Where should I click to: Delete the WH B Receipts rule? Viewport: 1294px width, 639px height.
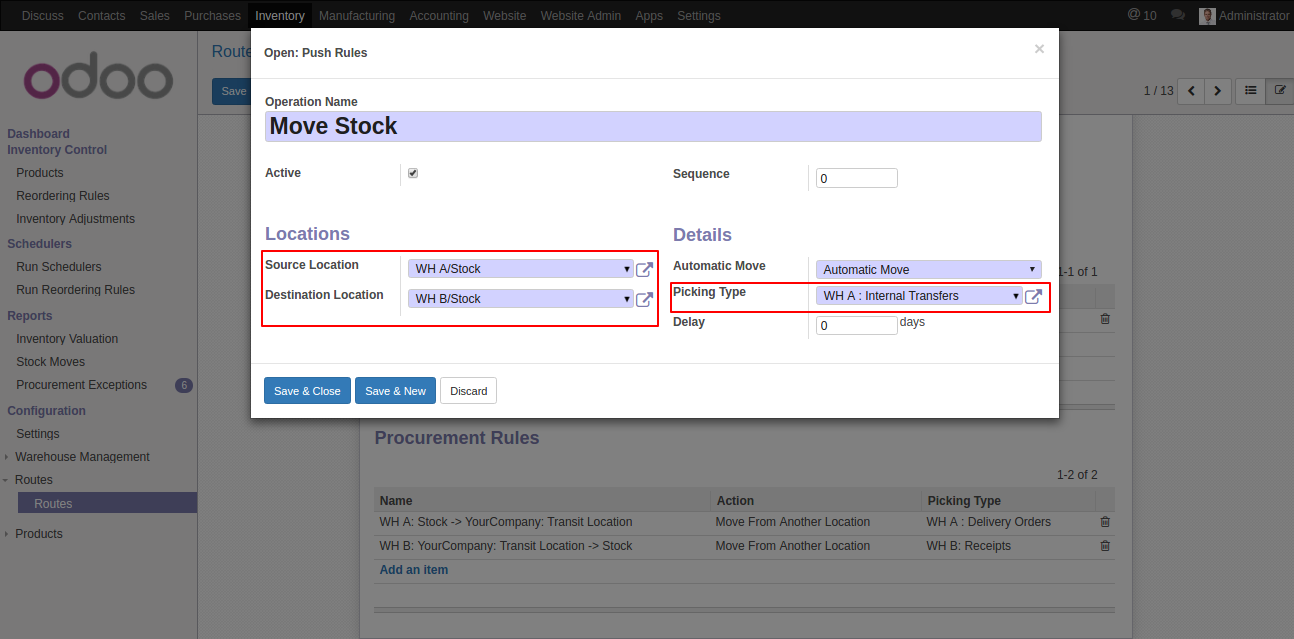point(1105,546)
